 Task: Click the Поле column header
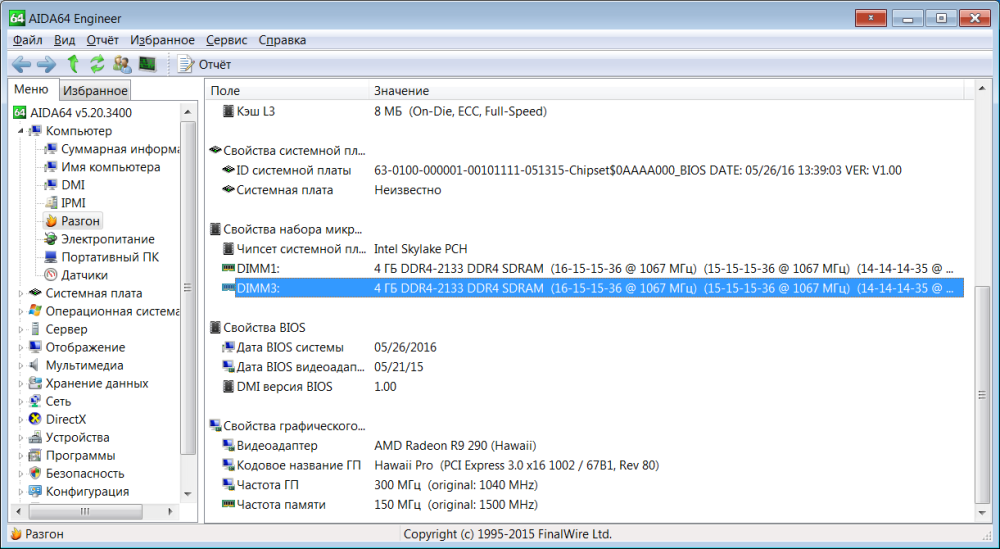coord(288,91)
